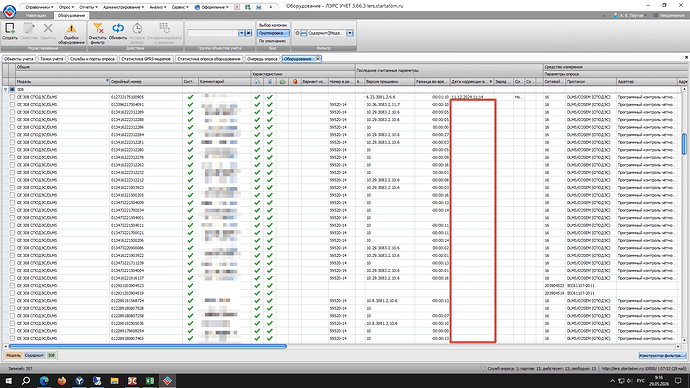The image size is (690, 388).
Task: Click the Серийный номер column header
Action: click(146, 81)
